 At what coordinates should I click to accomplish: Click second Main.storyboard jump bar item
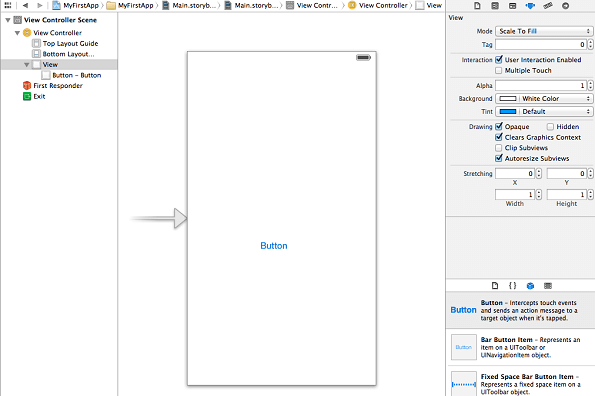[x=251, y=5]
